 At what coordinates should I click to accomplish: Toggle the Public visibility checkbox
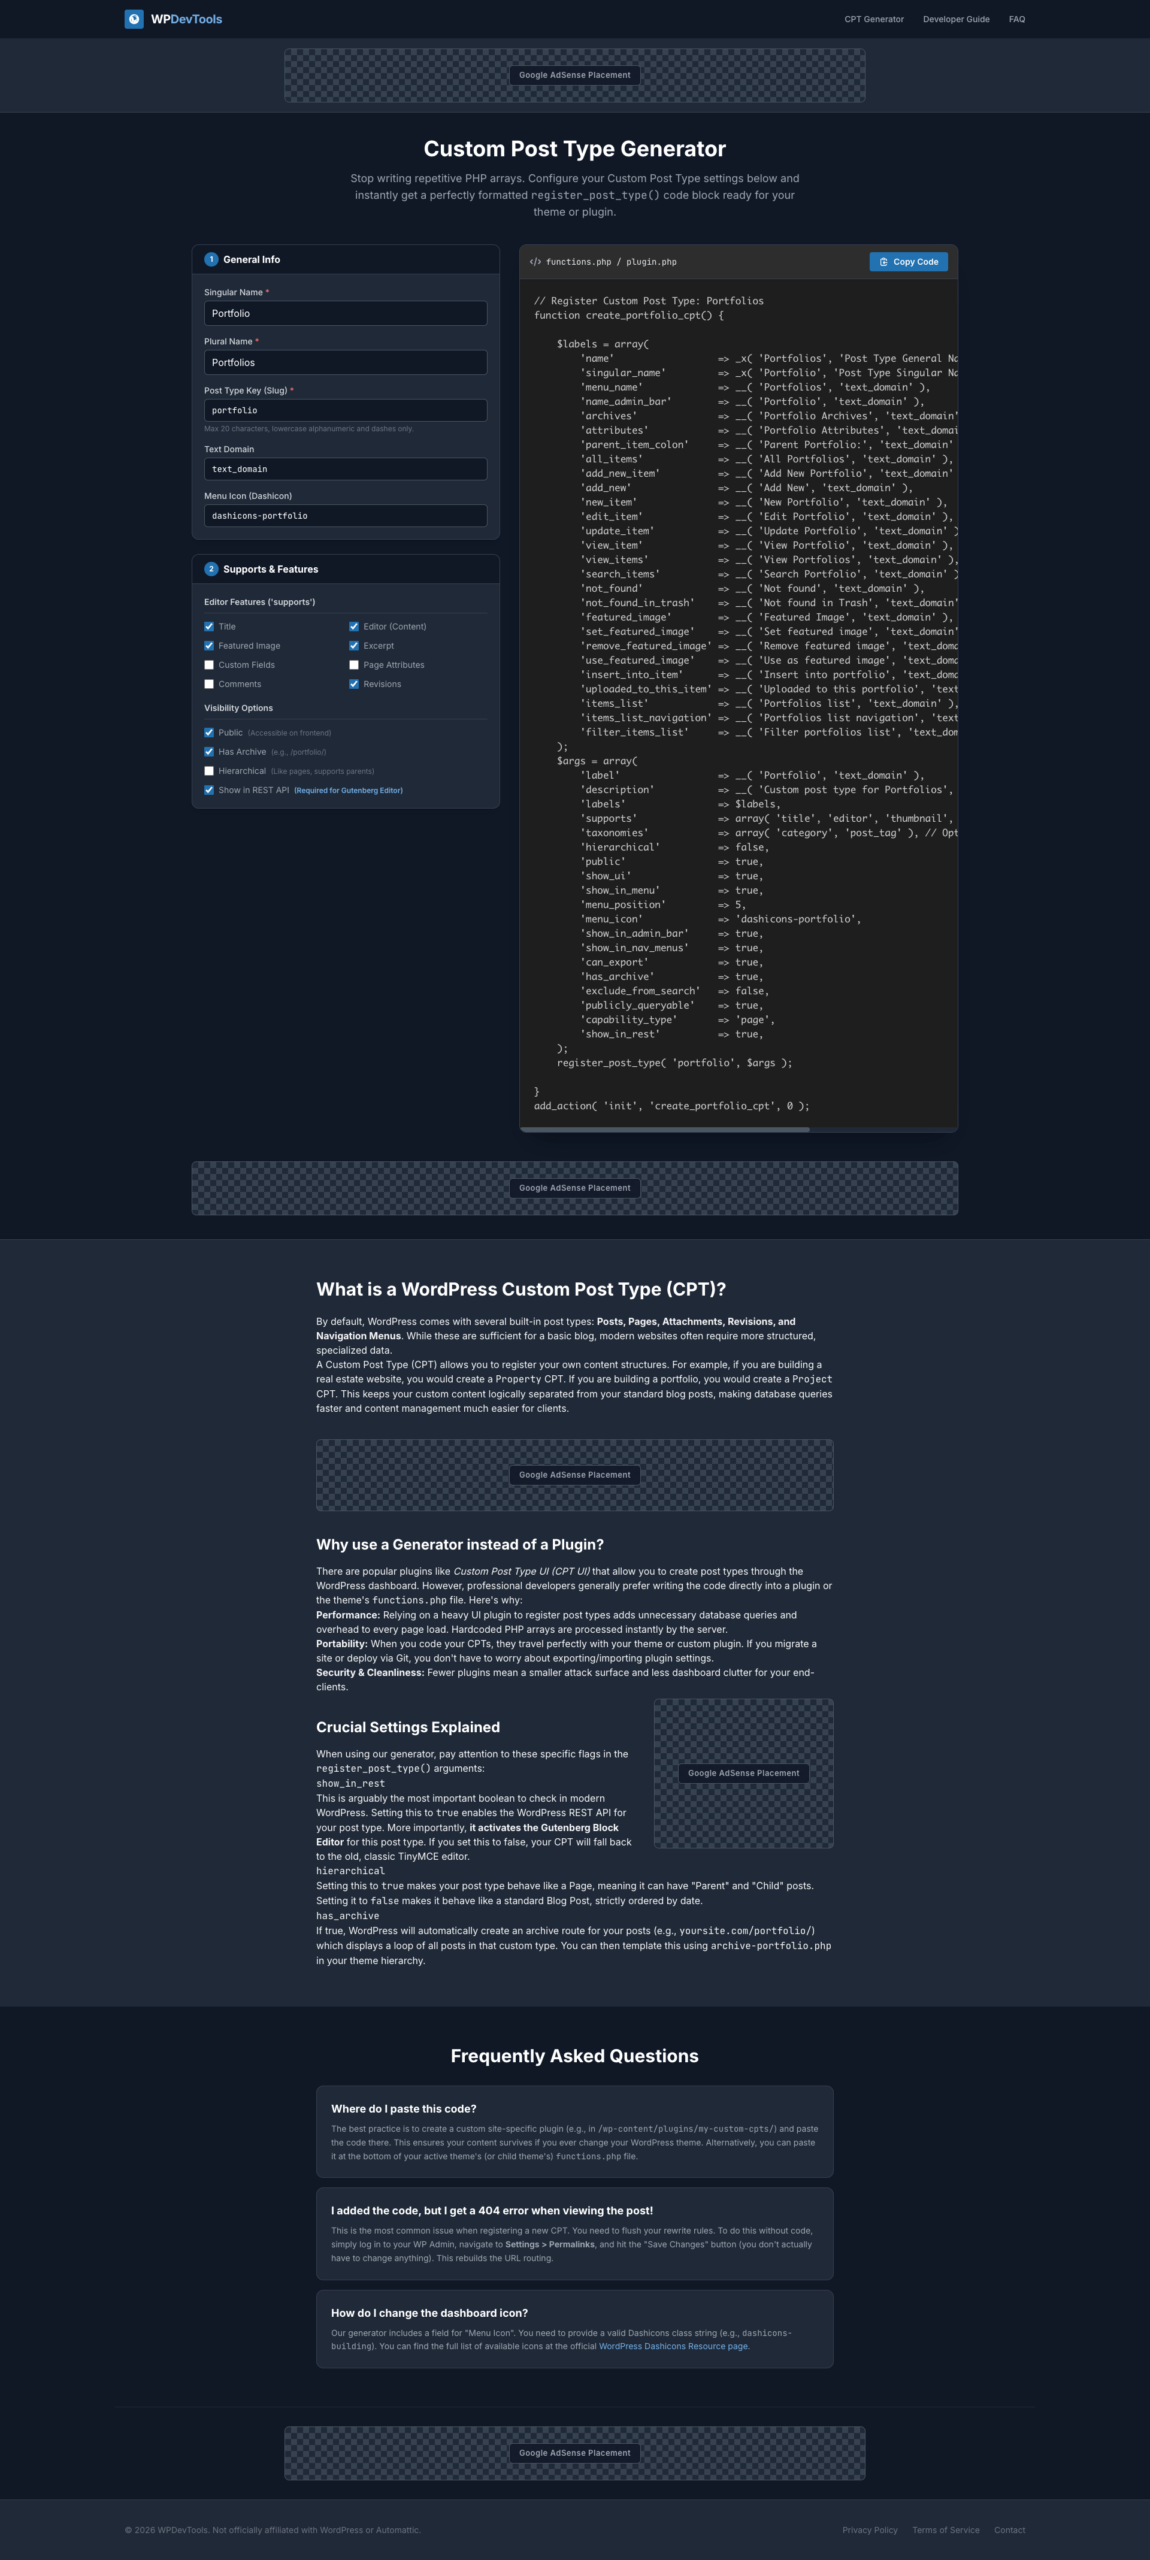point(209,733)
